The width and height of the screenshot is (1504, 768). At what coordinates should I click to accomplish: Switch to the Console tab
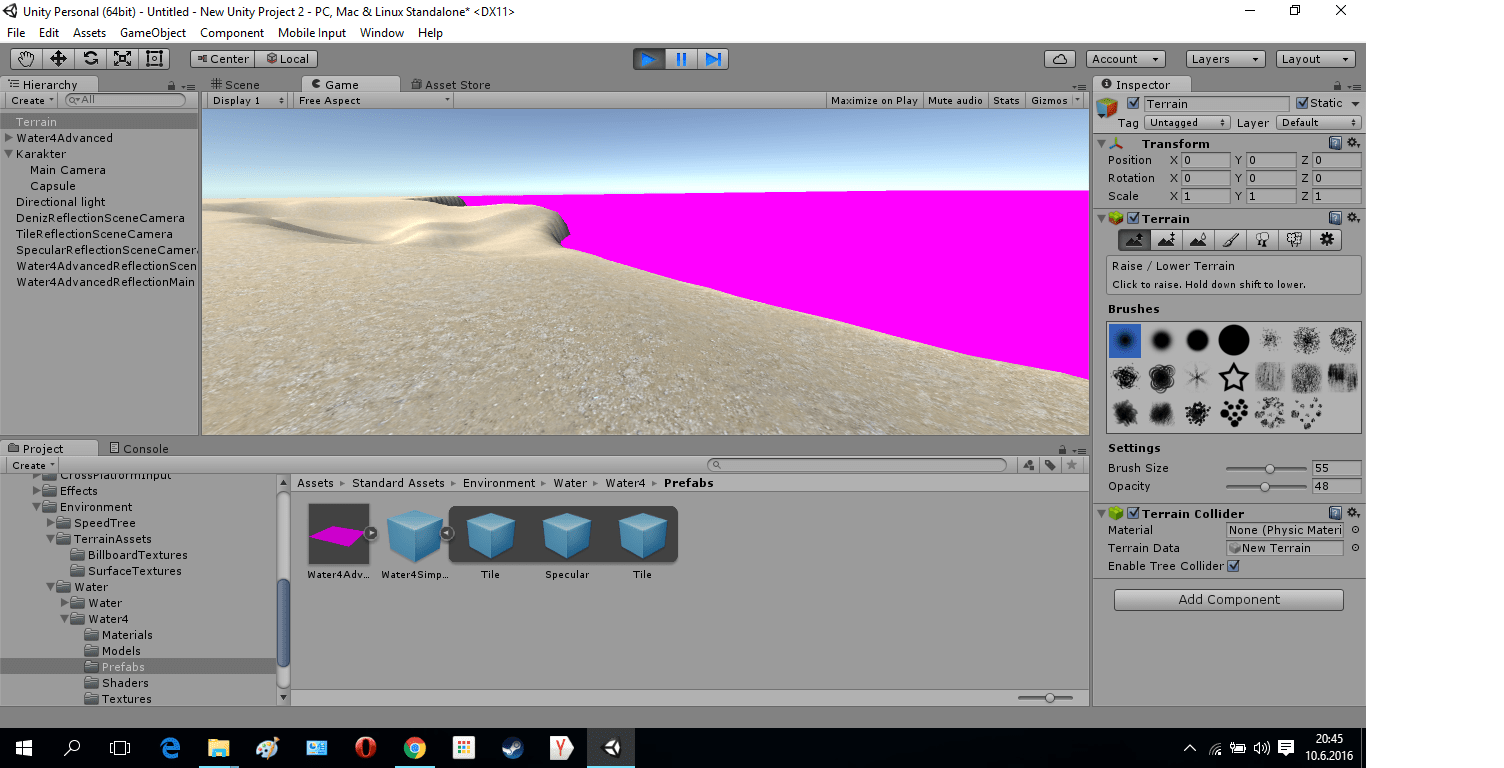click(139, 448)
